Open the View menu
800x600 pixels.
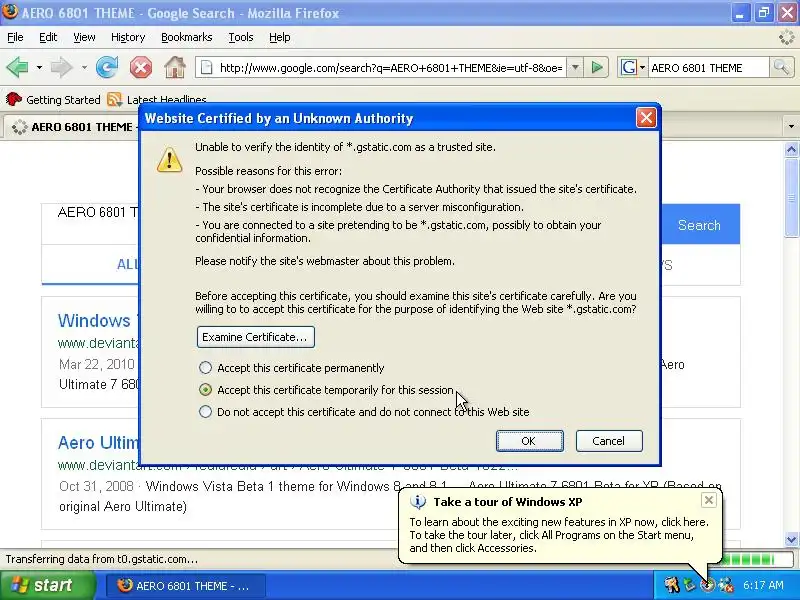click(84, 37)
